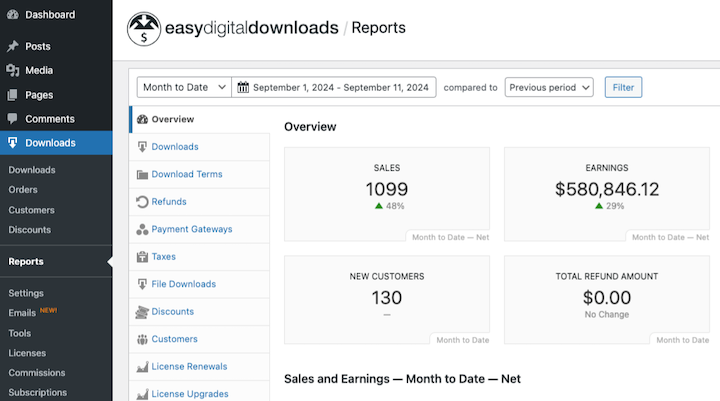720x401 pixels.
Task: Click the Posts pushpin icon
Action: (x=13, y=46)
